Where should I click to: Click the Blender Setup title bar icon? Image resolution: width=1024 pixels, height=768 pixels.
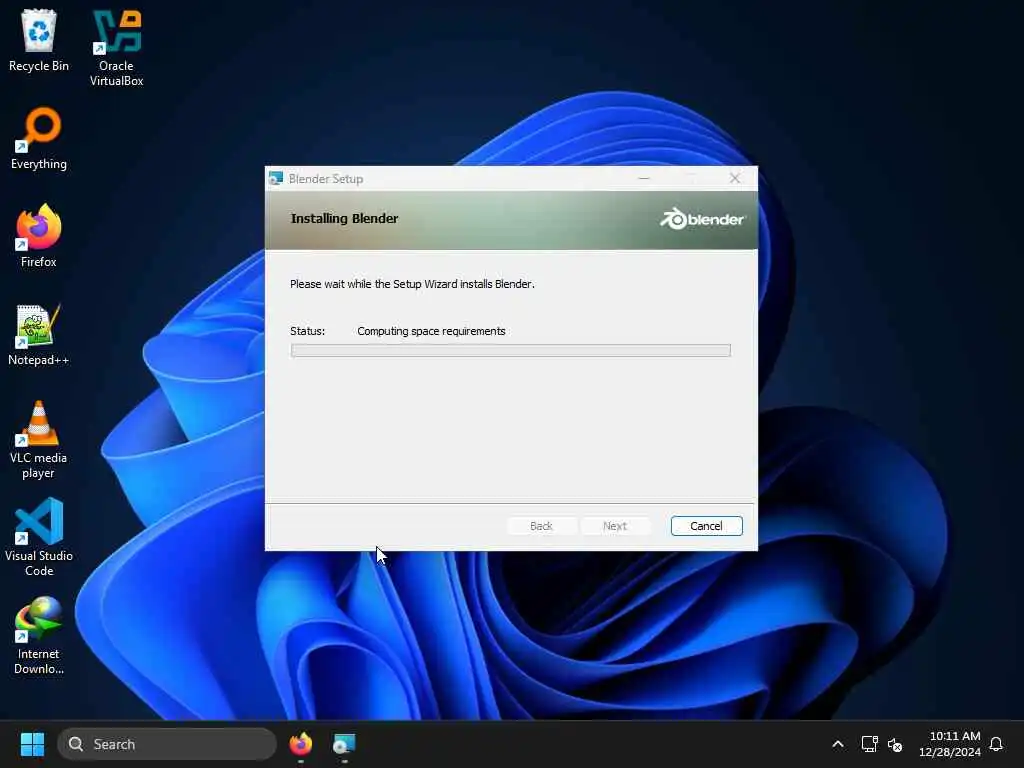[x=276, y=178]
